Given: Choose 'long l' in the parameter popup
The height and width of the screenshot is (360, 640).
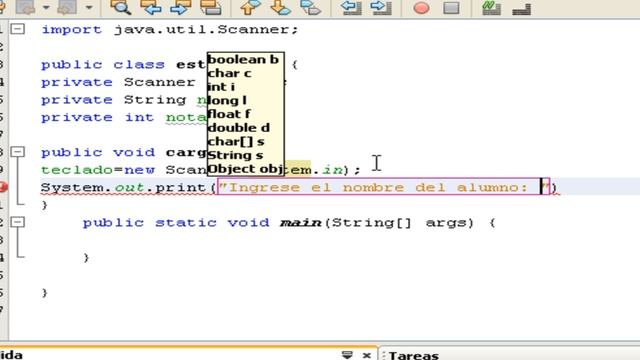Looking at the screenshot, I should tap(227, 100).
